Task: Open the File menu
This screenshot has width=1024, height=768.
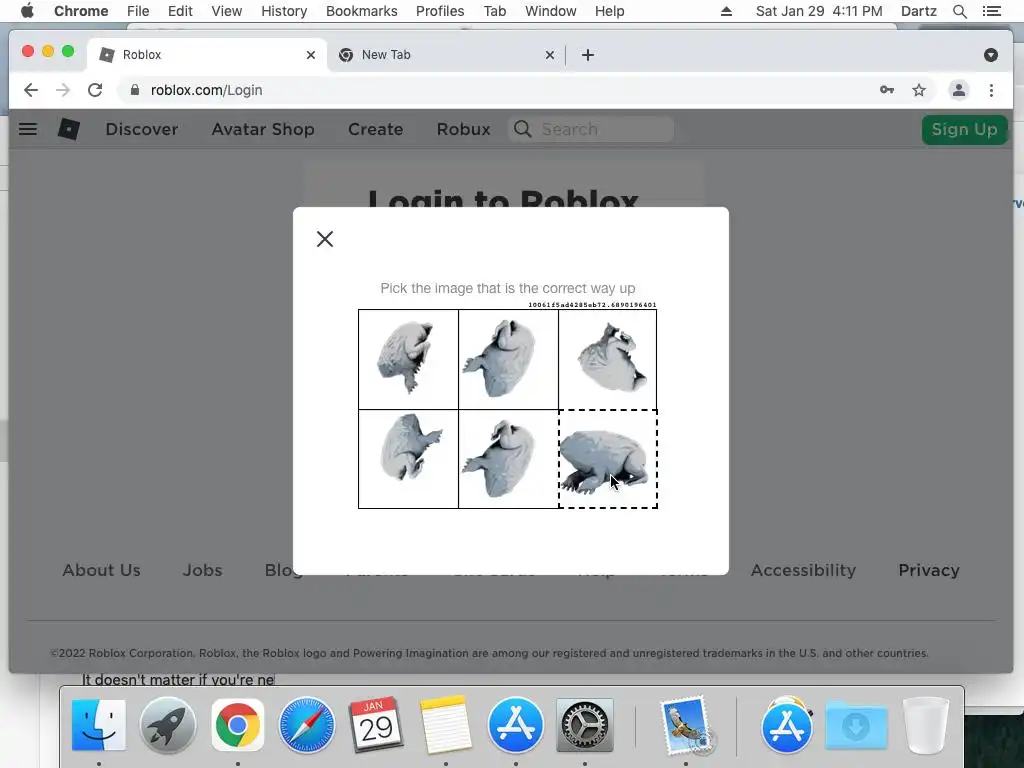Action: [x=138, y=11]
